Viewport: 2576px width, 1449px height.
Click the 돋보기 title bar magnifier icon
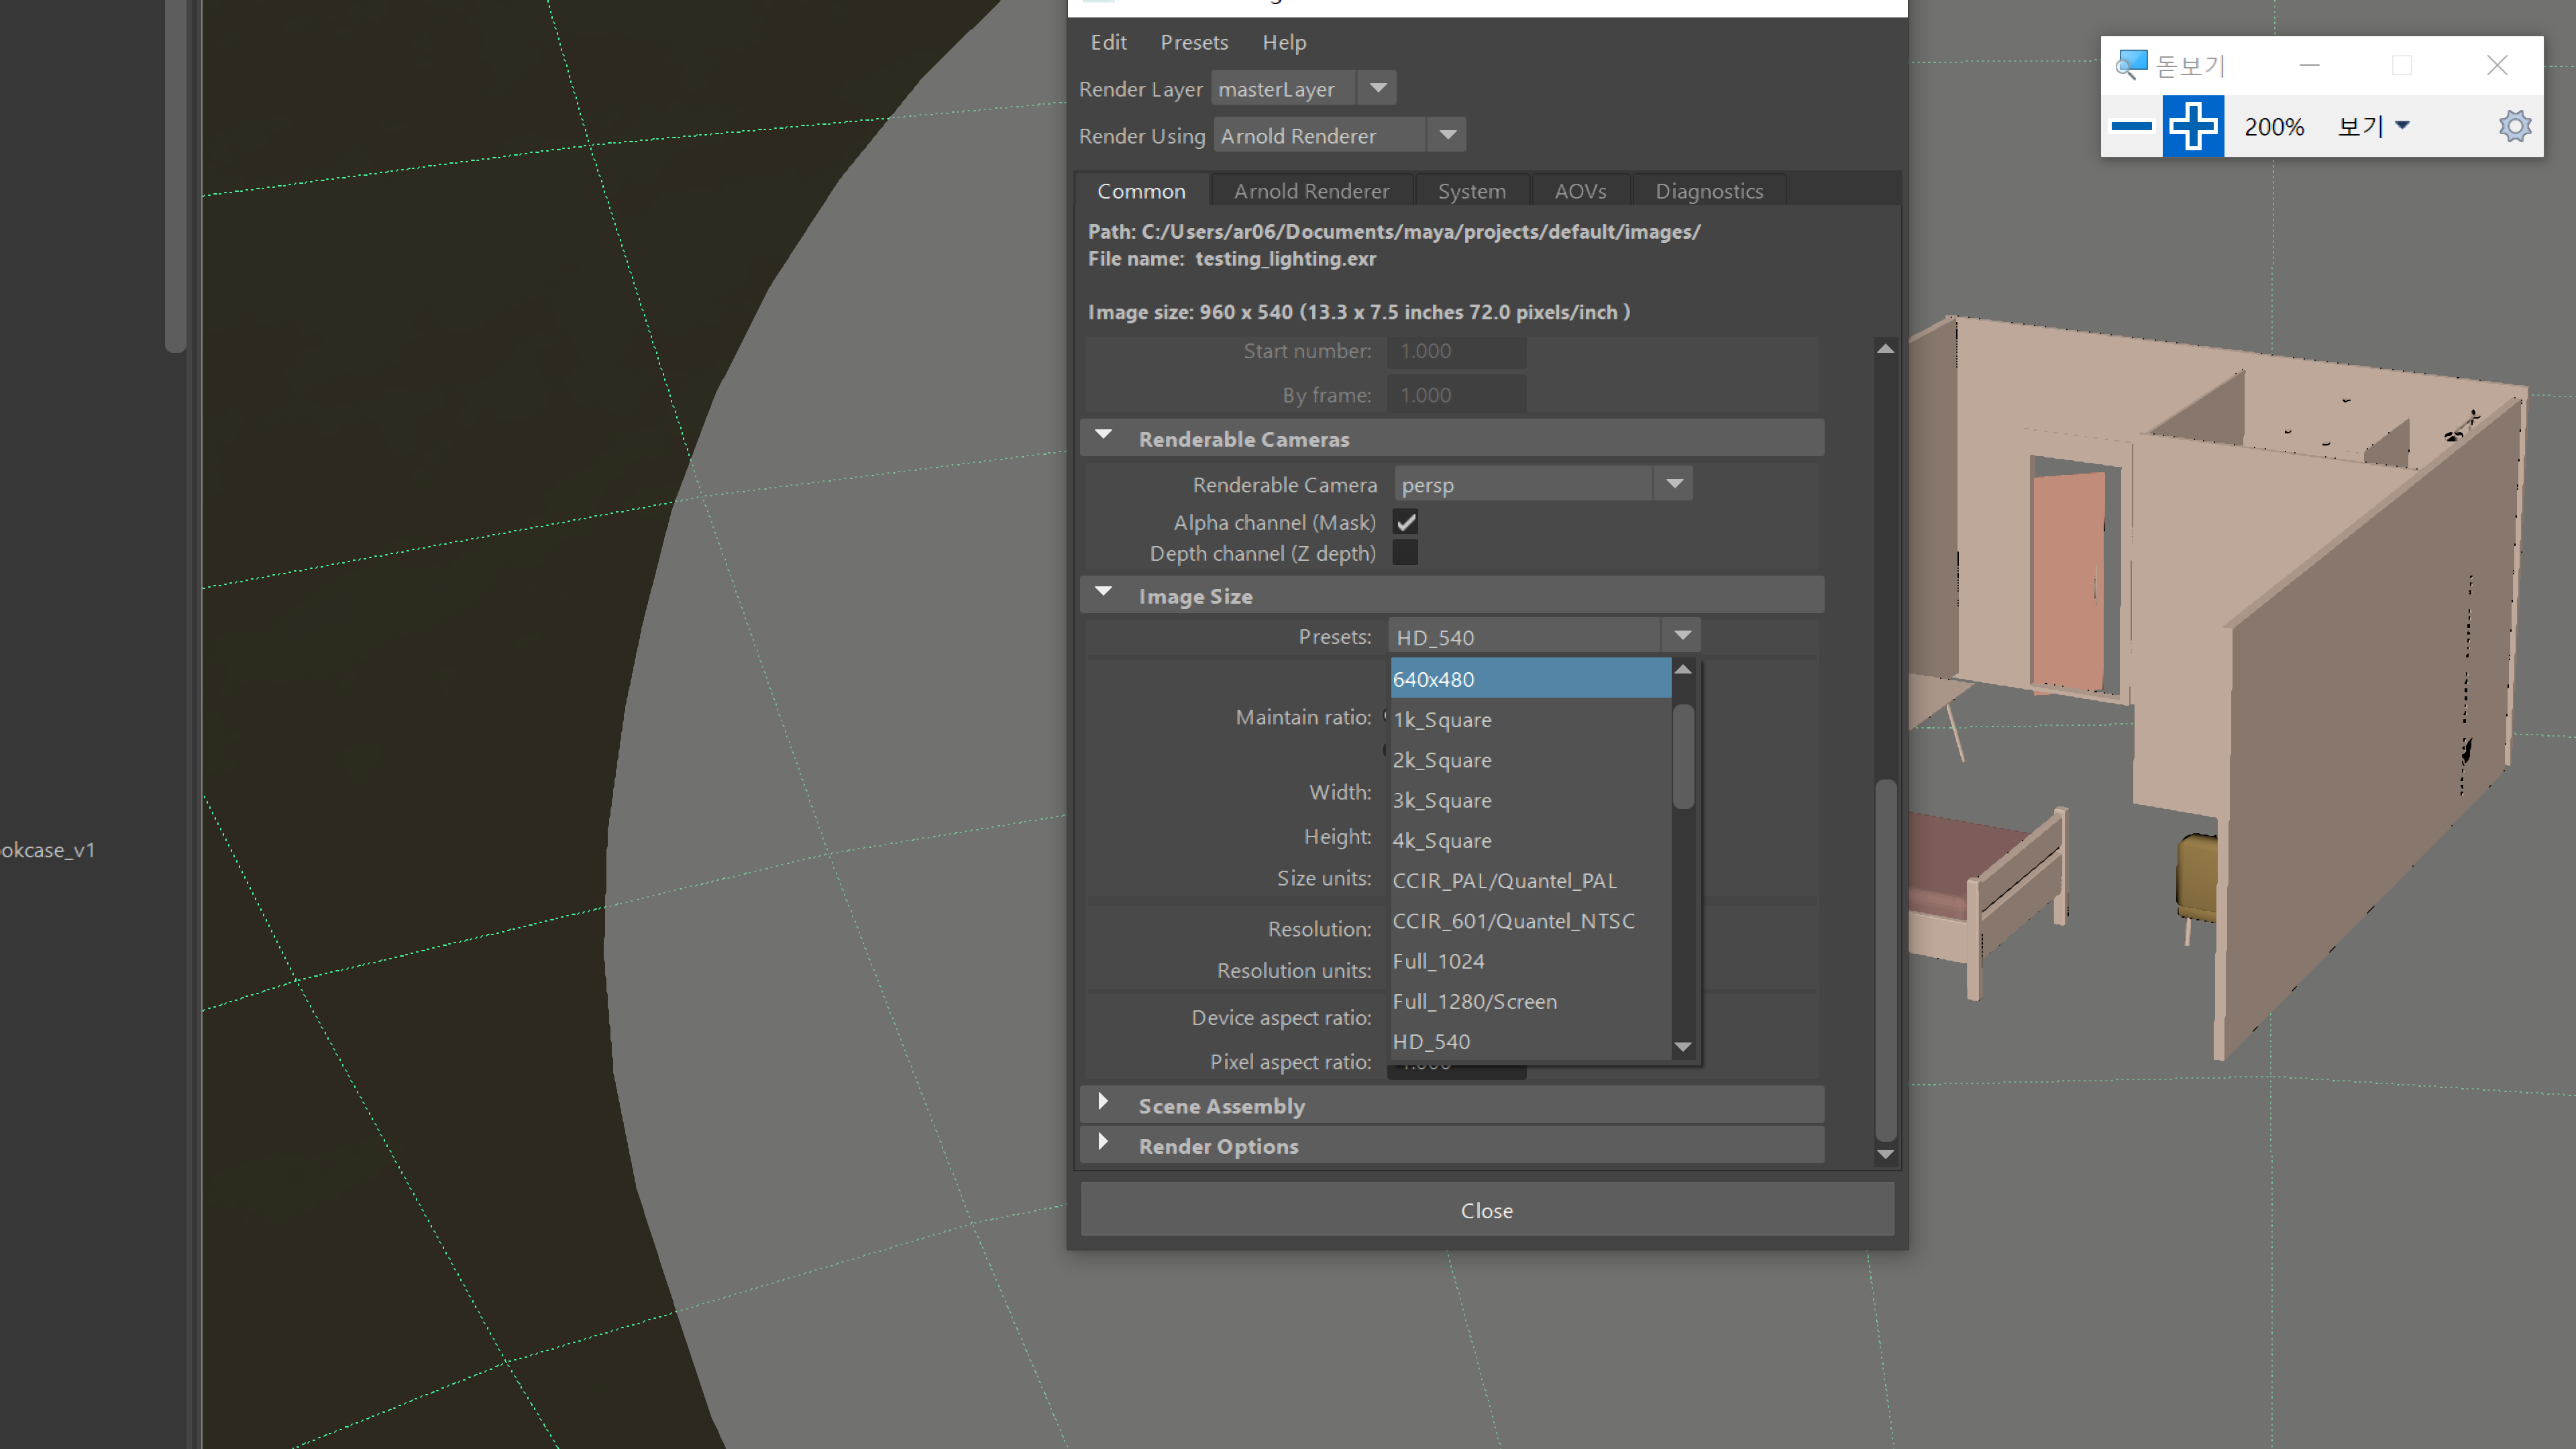pos(2130,64)
